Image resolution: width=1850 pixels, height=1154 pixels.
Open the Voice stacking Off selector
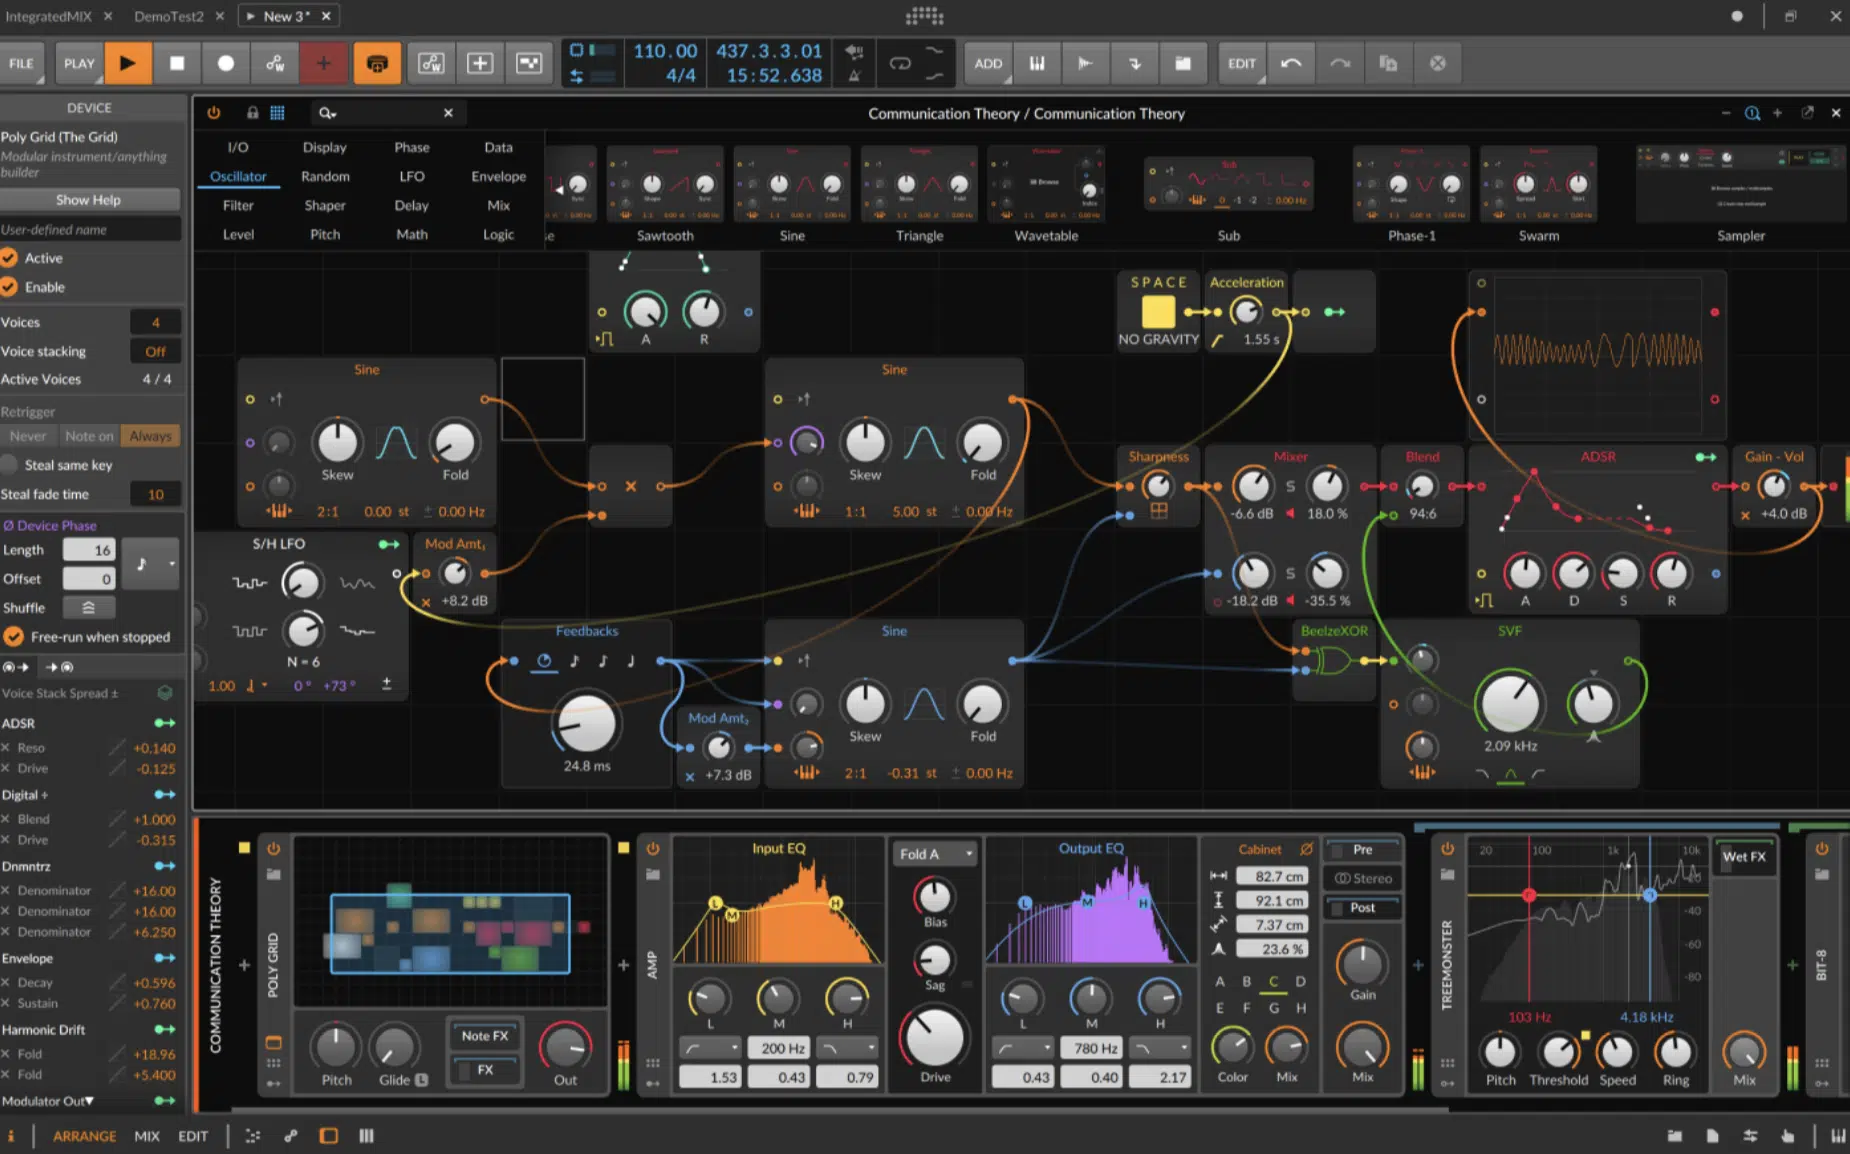point(155,351)
